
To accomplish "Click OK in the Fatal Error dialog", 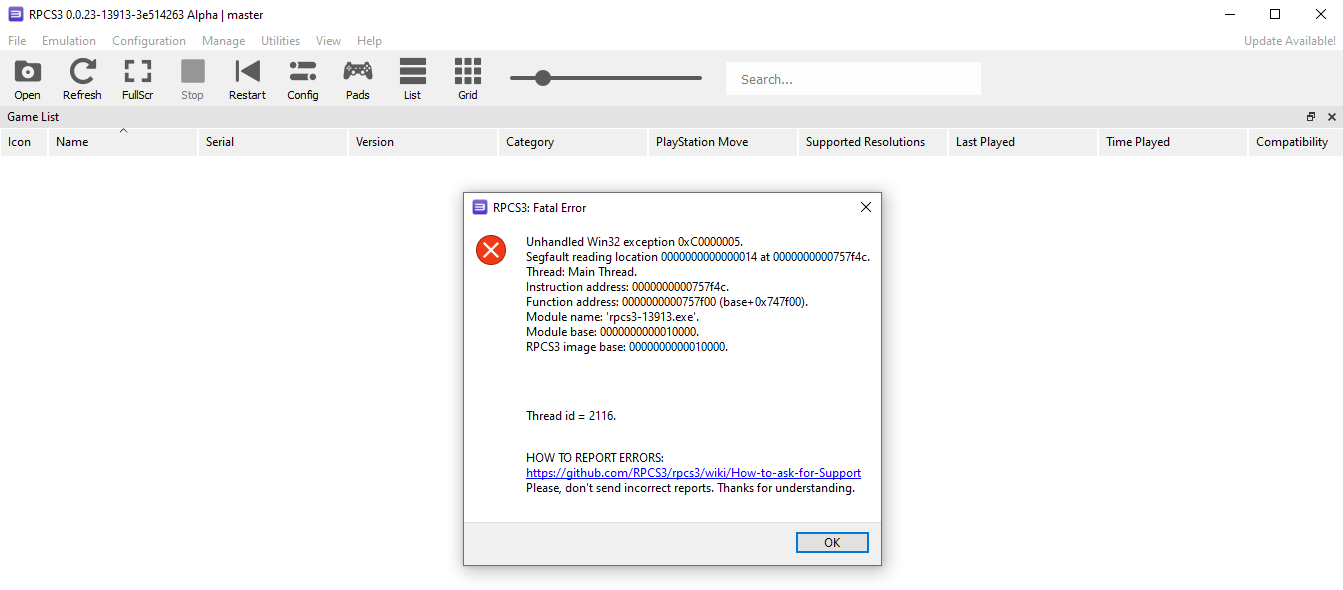I will tap(832, 542).
